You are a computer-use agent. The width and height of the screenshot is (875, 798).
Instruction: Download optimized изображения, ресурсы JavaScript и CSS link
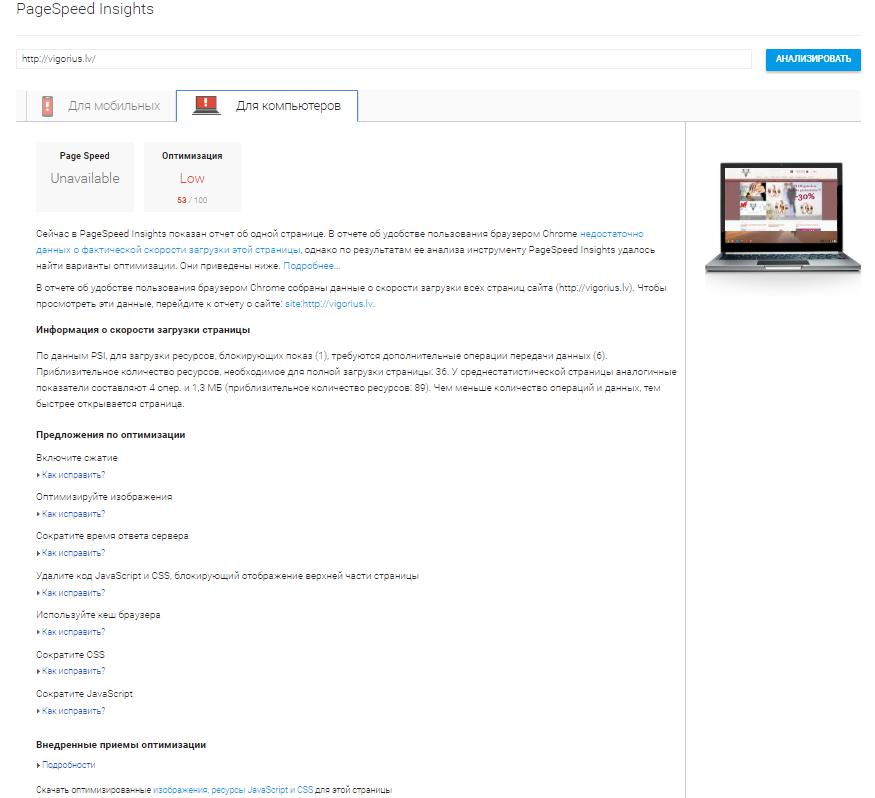click(x=233, y=790)
